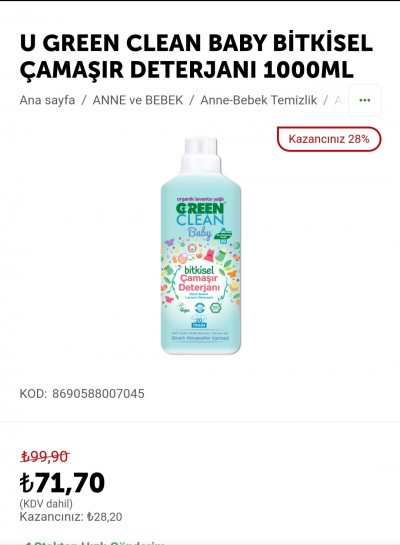This screenshot has height=545, width=400.
Task: Click the white bottle cap in image
Action: pyautogui.click(x=201, y=155)
